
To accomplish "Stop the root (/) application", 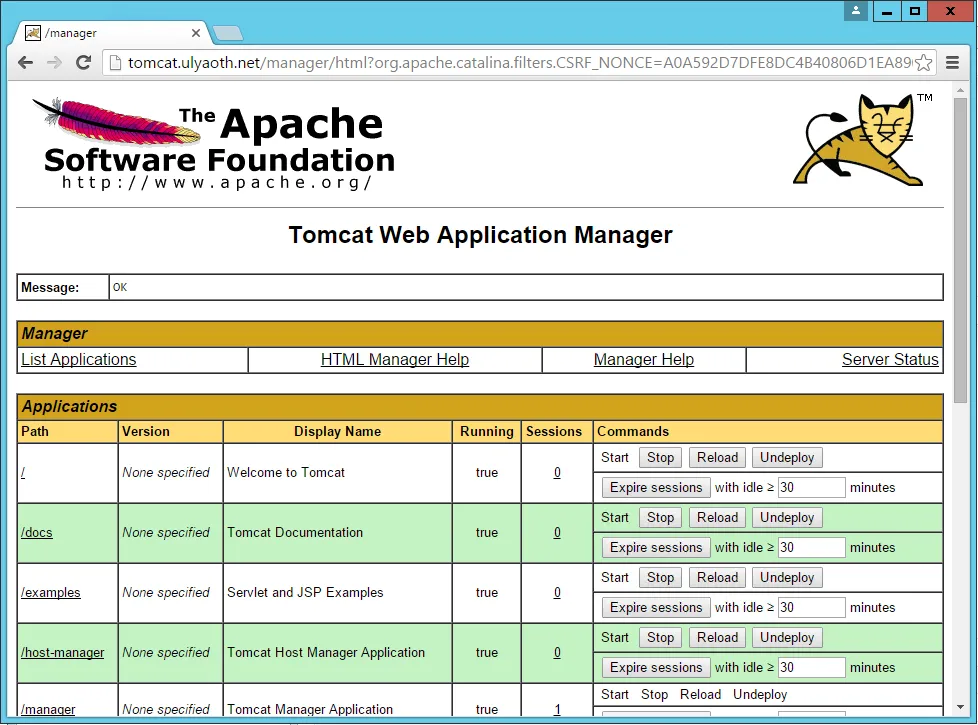I will coord(660,458).
